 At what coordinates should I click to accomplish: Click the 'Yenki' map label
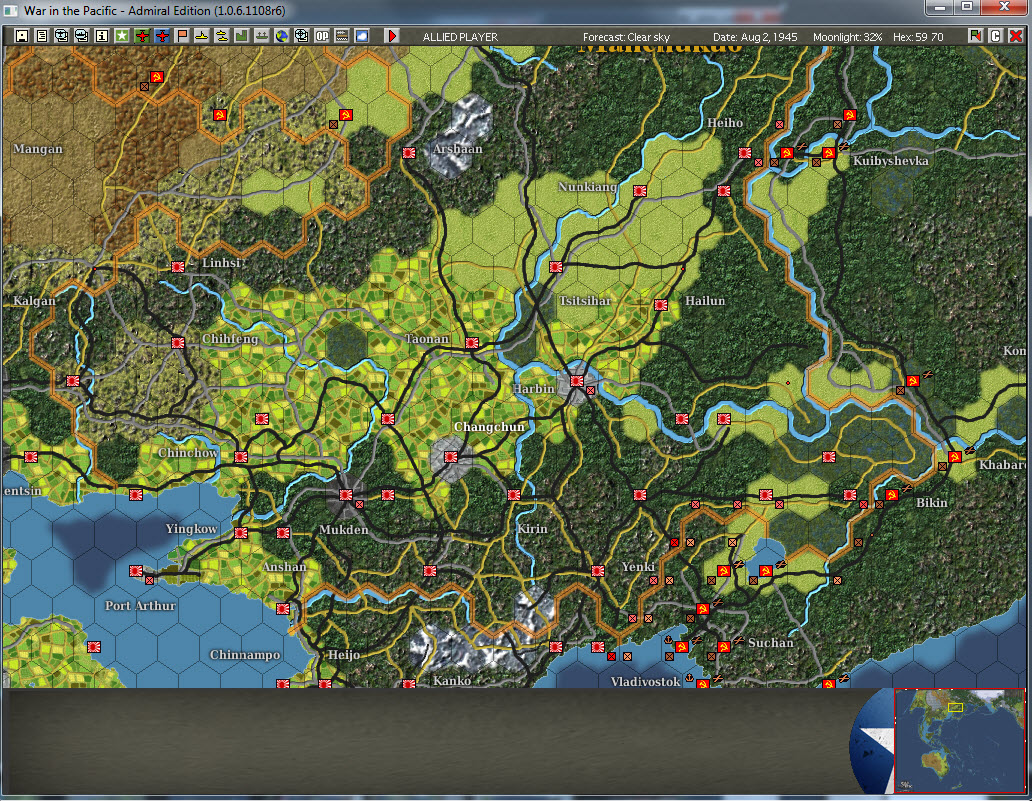click(x=638, y=567)
